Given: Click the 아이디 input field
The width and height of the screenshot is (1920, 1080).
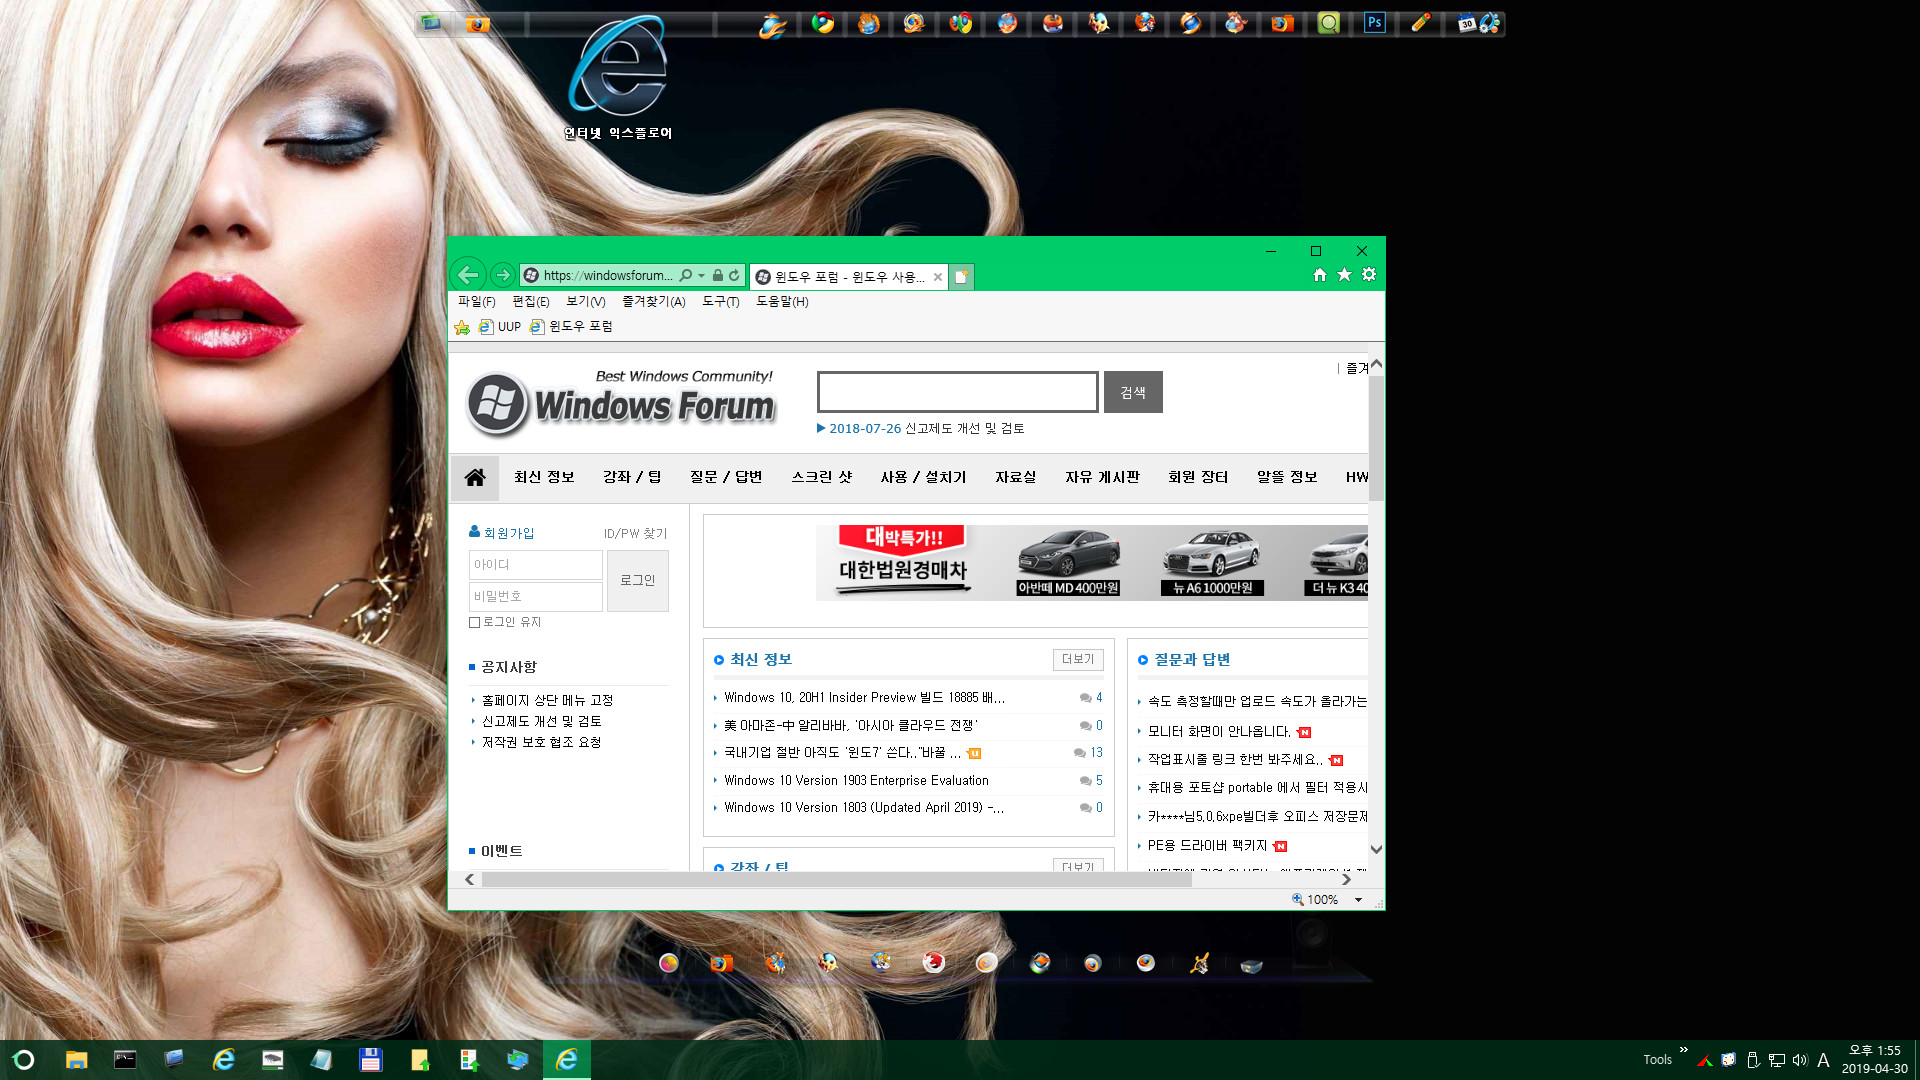Looking at the screenshot, I should (535, 564).
